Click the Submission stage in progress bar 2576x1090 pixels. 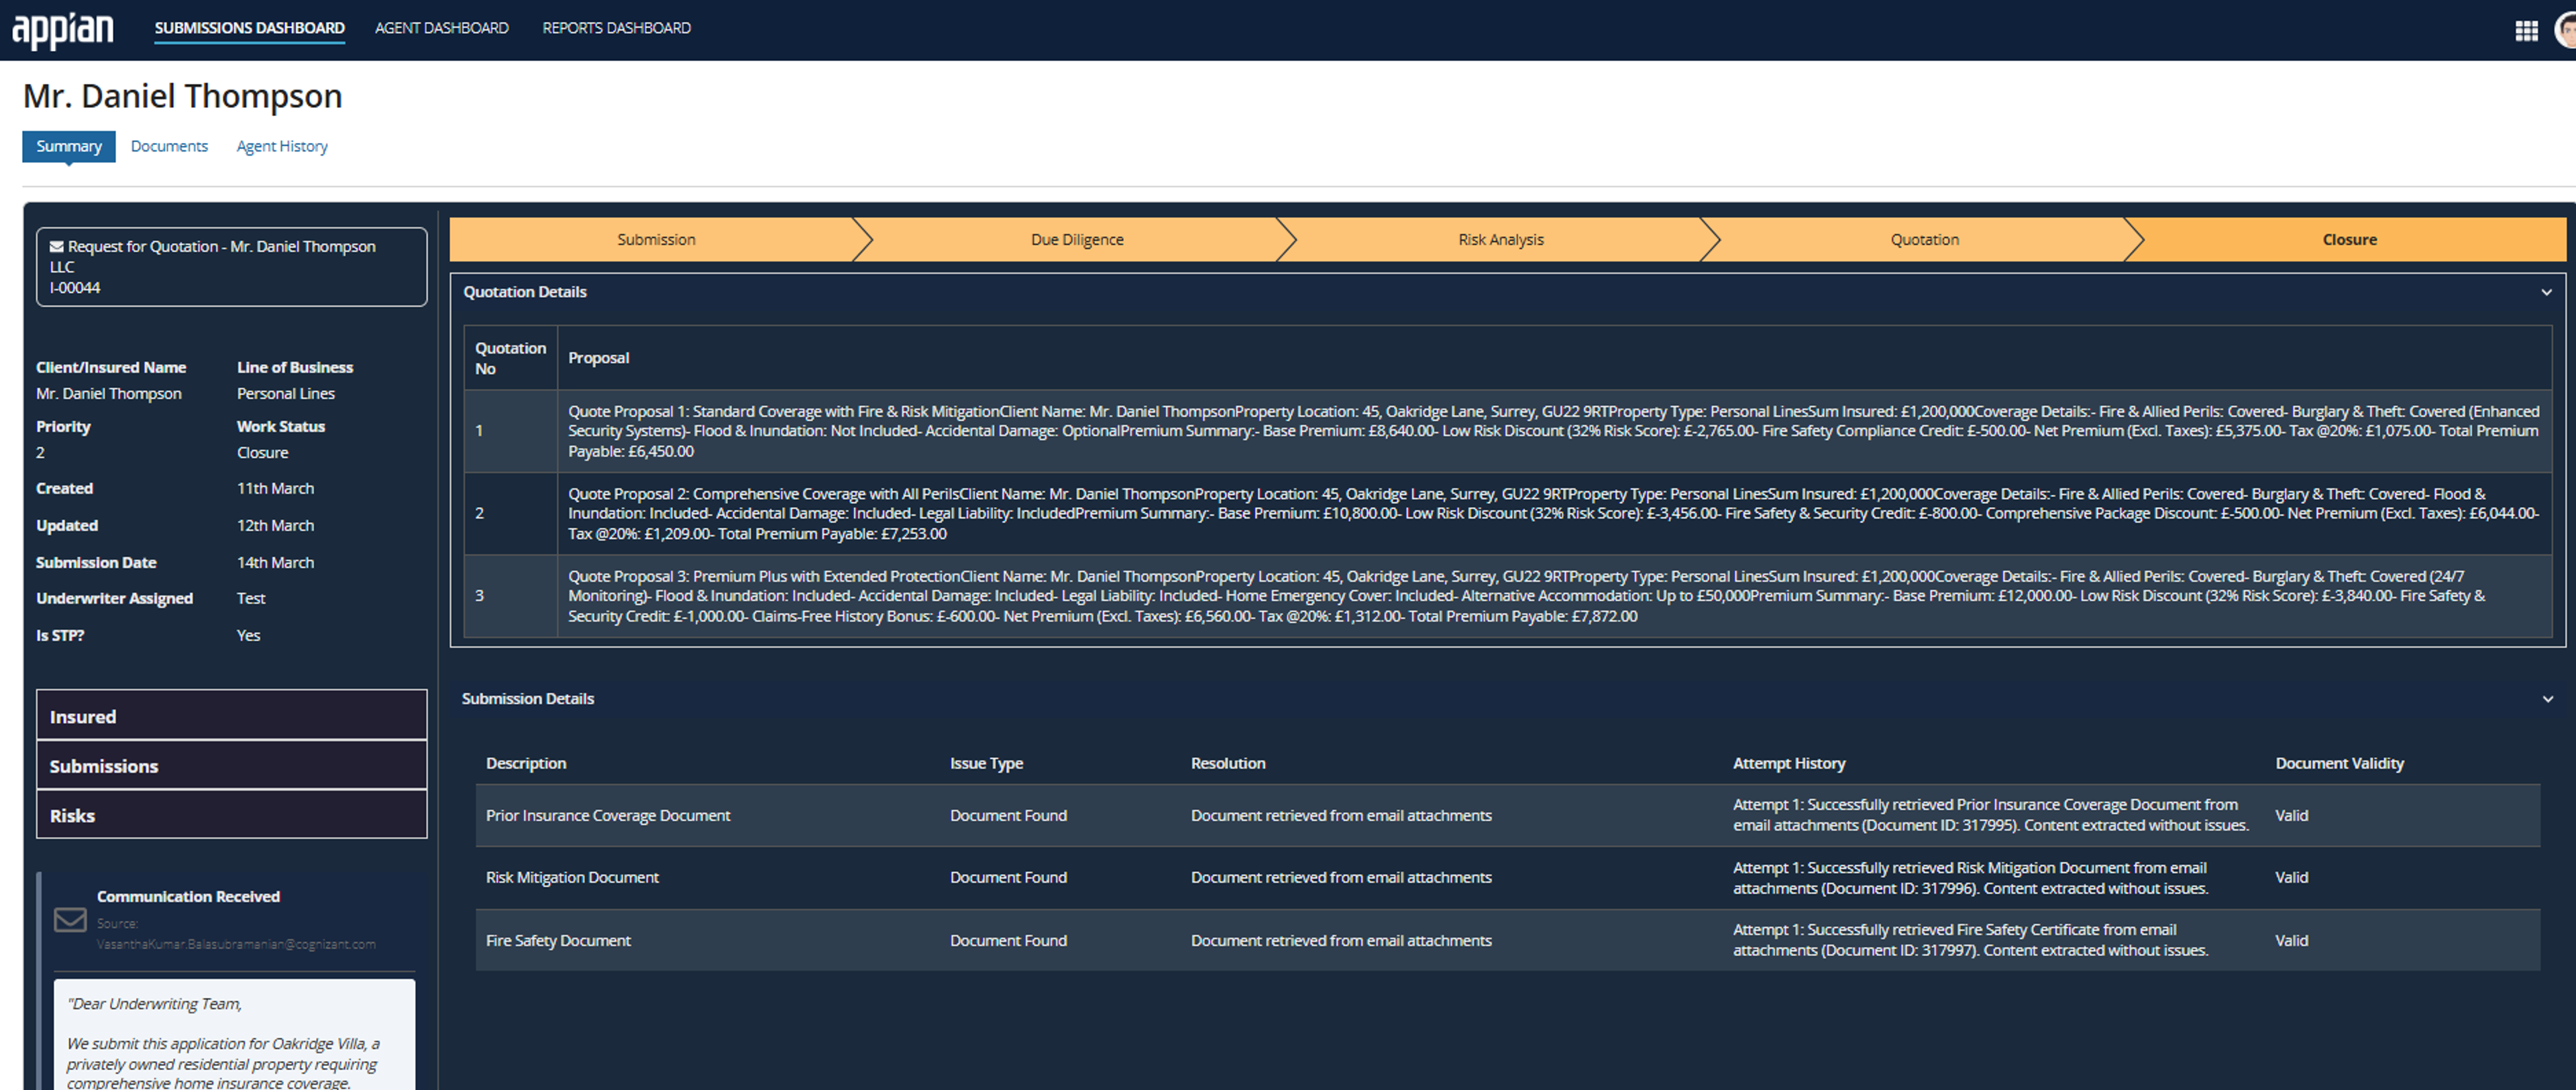click(656, 240)
